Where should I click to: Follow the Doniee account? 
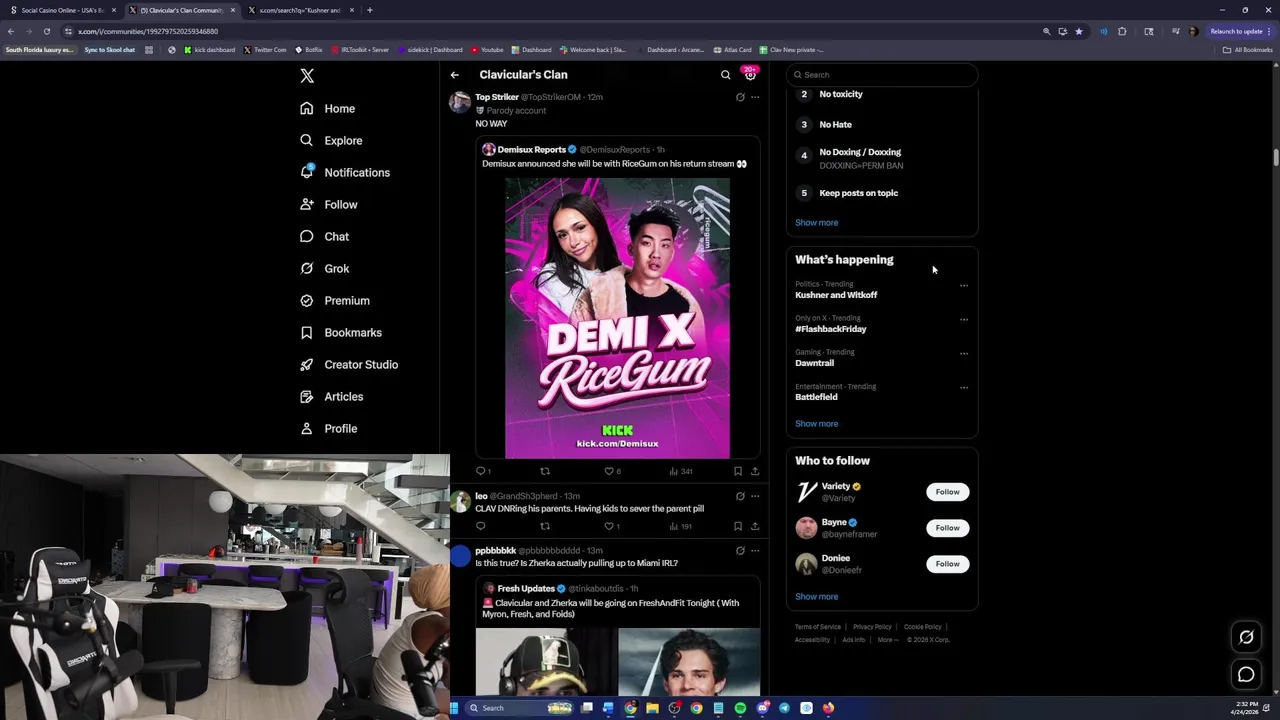947,564
